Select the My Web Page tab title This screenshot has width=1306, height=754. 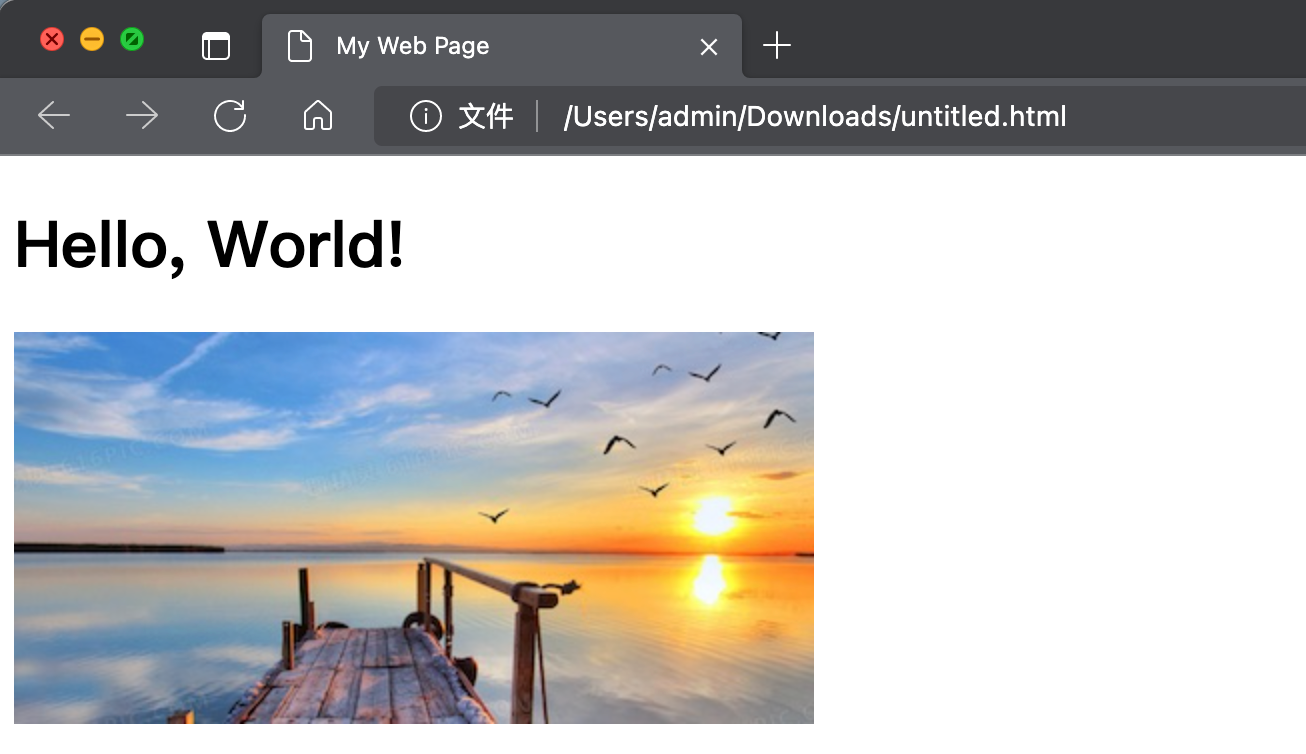[413, 46]
